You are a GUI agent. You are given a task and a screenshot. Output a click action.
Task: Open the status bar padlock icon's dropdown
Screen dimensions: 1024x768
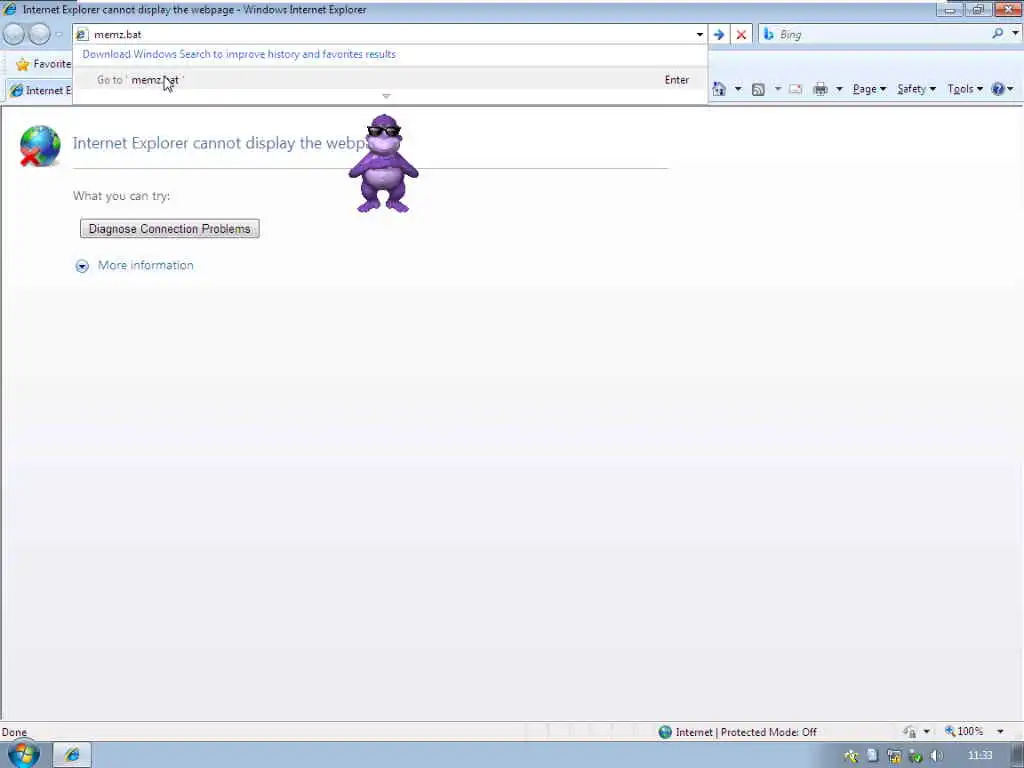click(x=926, y=732)
